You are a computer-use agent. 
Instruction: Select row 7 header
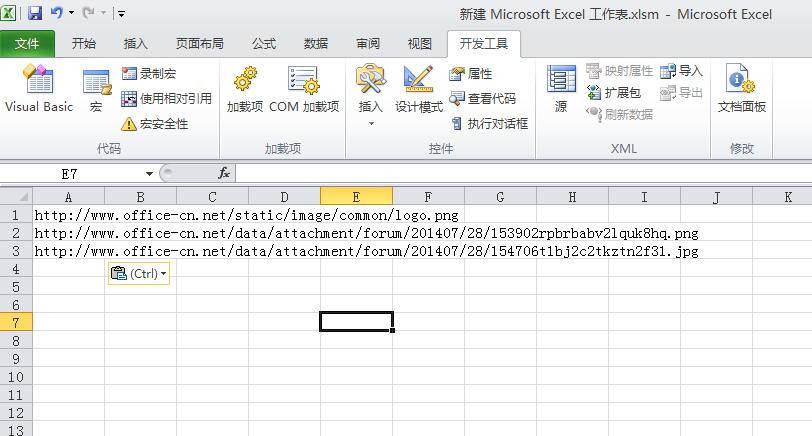click(x=16, y=323)
